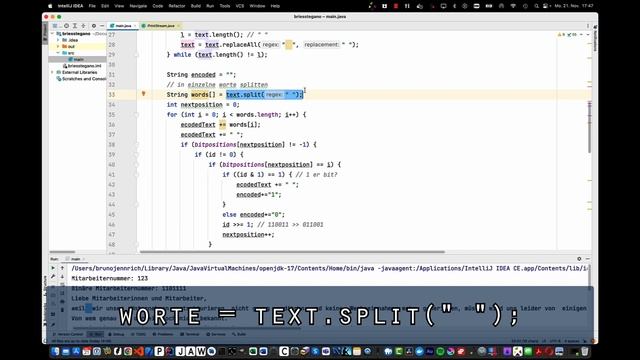Click the wrench icon in Run toolbar
Image resolution: width=640 pixels, height=360 pixels.
[x=53, y=277]
